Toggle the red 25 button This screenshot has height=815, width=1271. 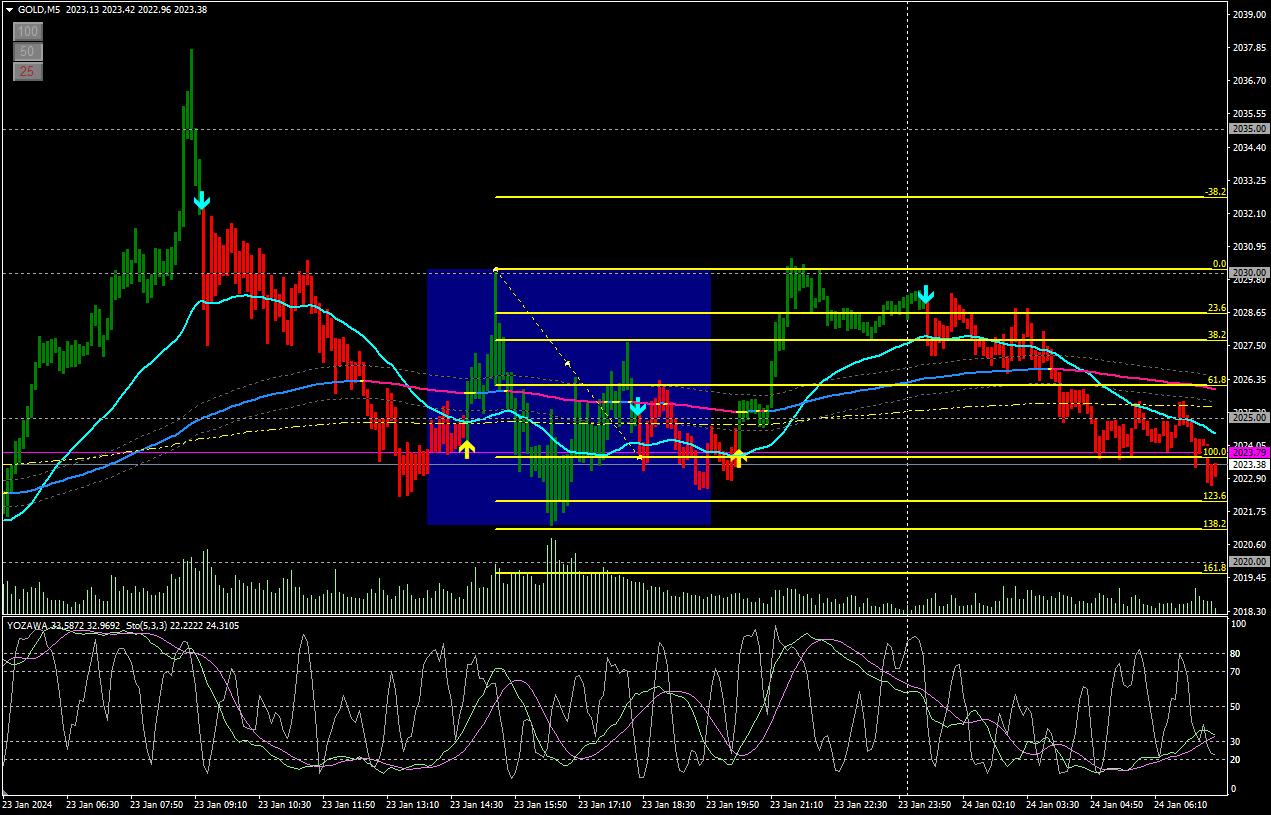[x=27, y=71]
